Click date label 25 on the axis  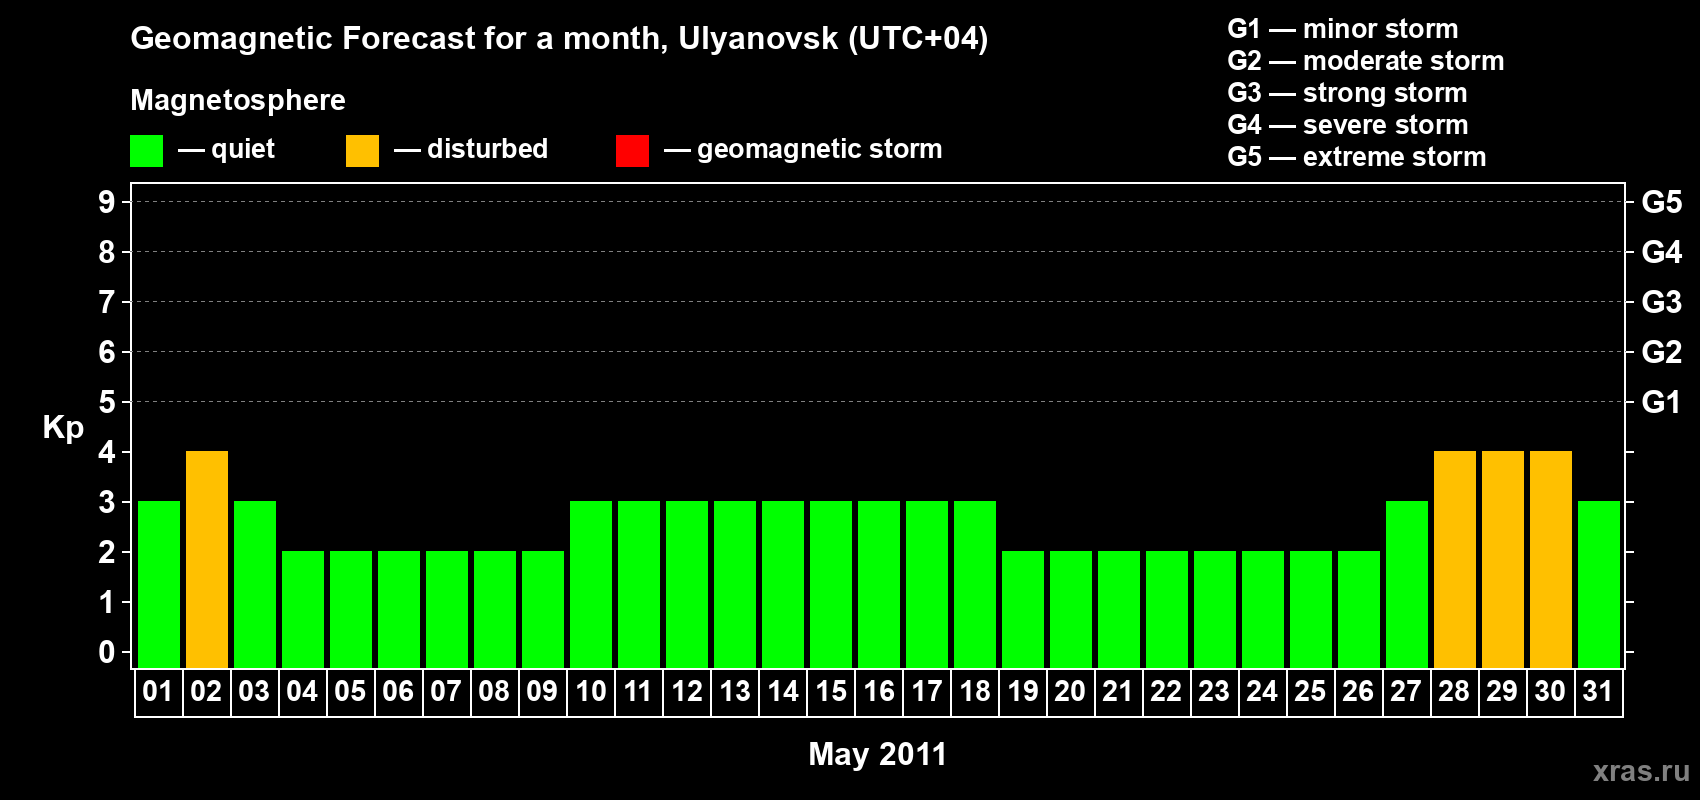(x=1310, y=691)
